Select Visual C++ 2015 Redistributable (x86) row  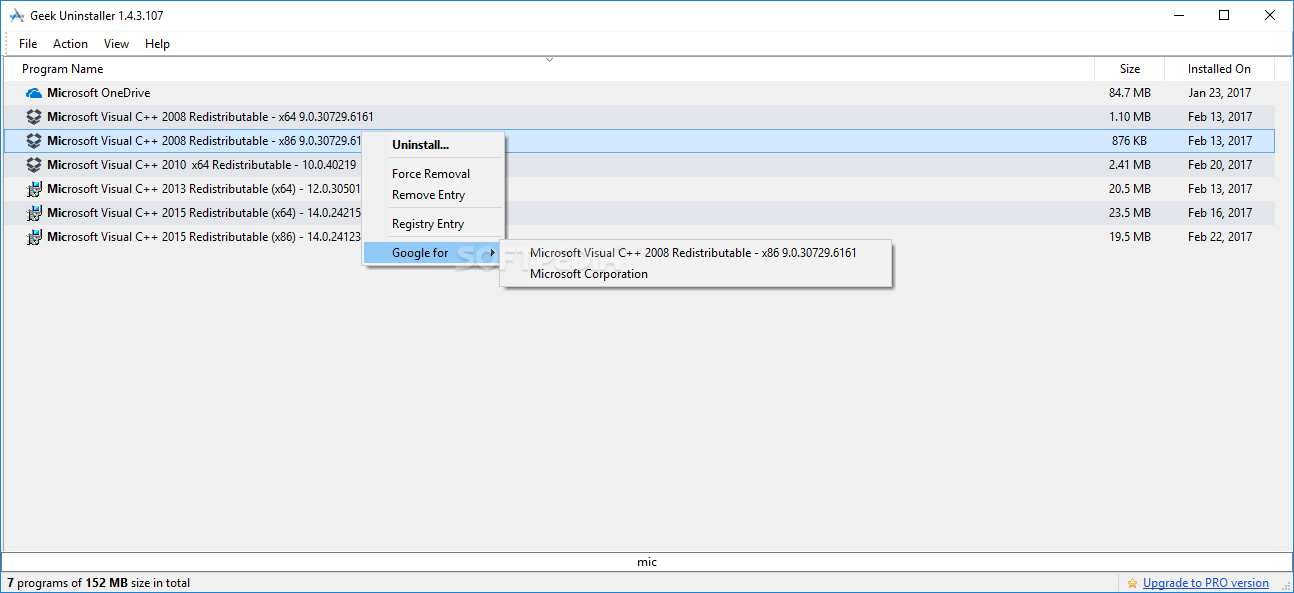pos(638,237)
